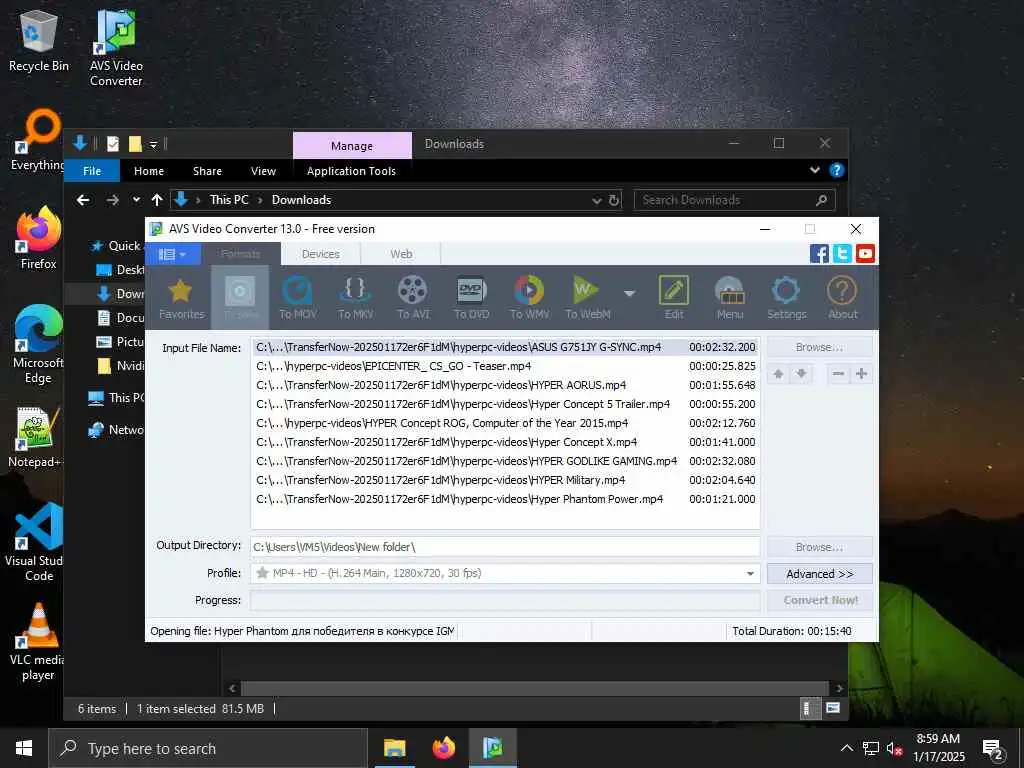Screen dimensions: 1024x768
Task: Expand Explorer address bar history dropdown
Action: (596, 200)
